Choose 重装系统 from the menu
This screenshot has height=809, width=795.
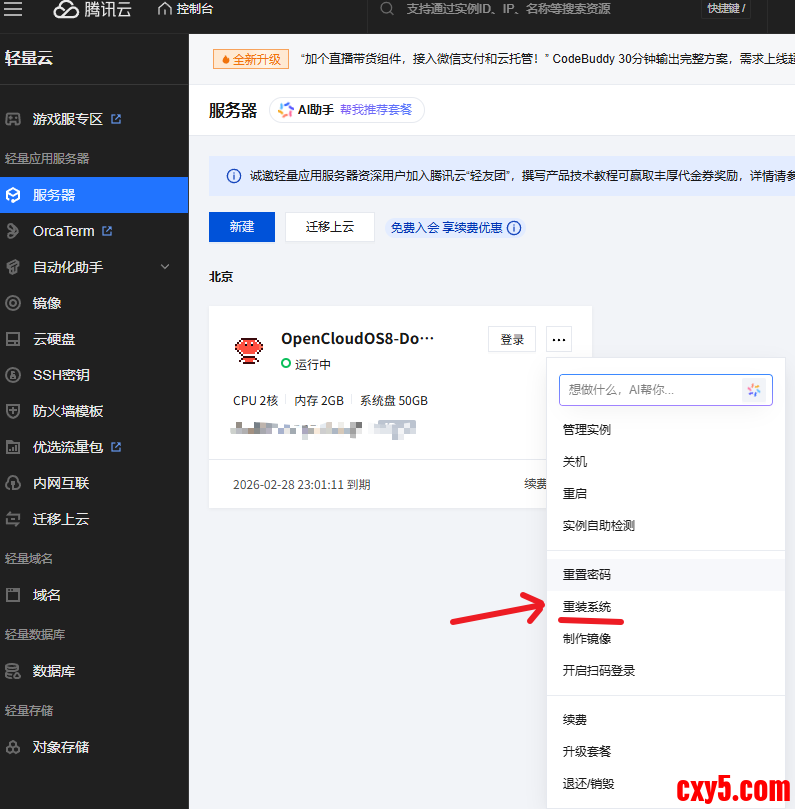click(666, 606)
